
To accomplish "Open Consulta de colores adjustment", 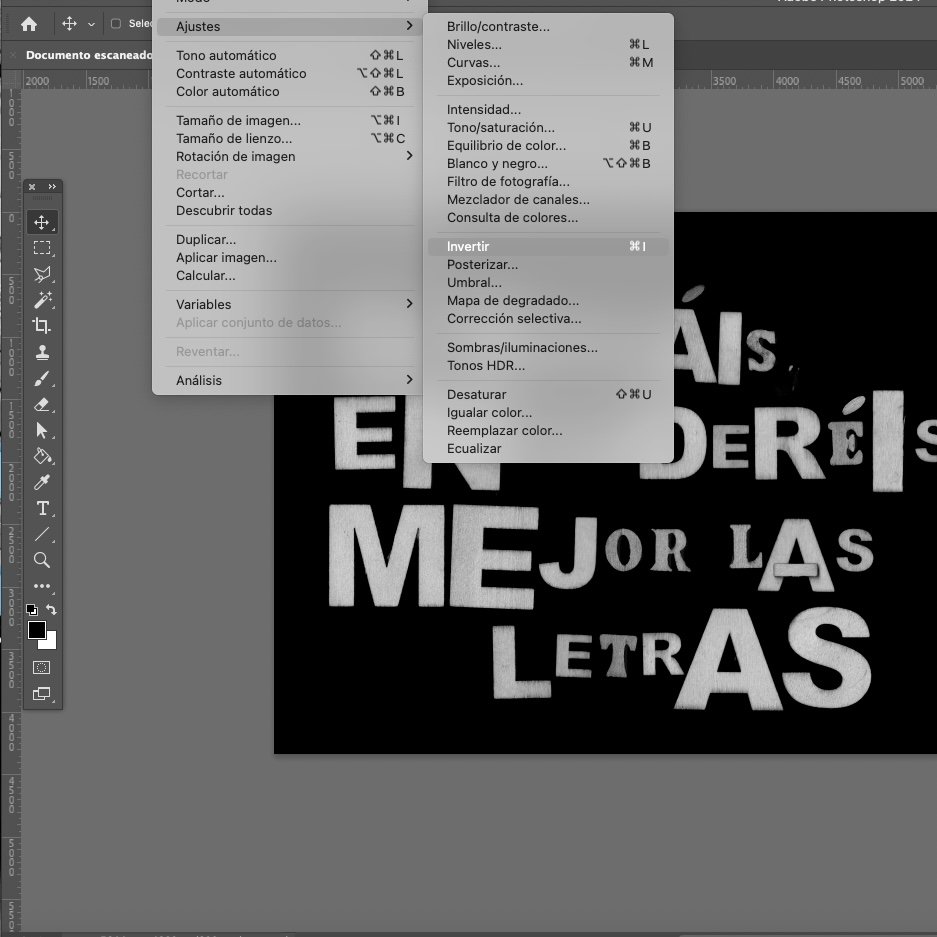I will point(548,218).
